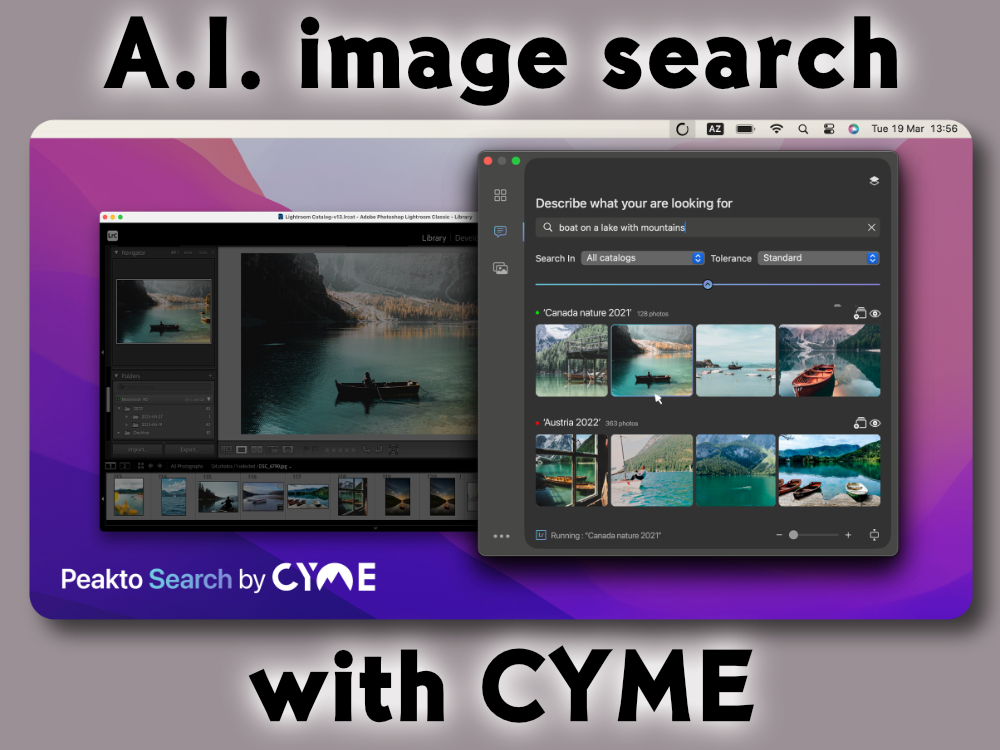This screenshot has height=750, width=1000.
Task: Open the image search sidebar icon
Action: pyautogui.click(x=500, y=268)
